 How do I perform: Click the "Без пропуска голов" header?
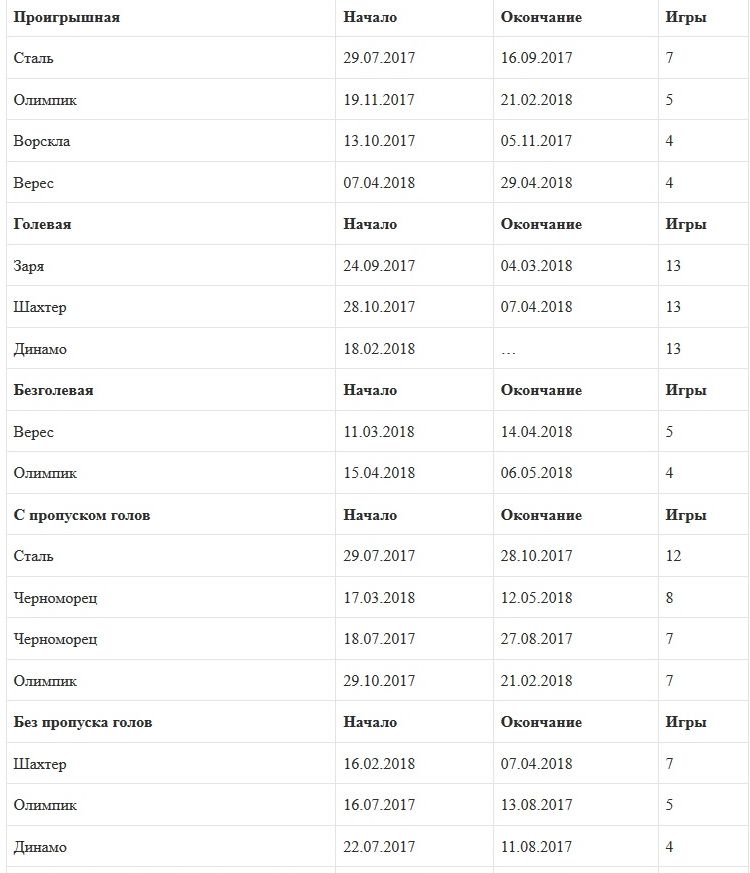point(83,722)
